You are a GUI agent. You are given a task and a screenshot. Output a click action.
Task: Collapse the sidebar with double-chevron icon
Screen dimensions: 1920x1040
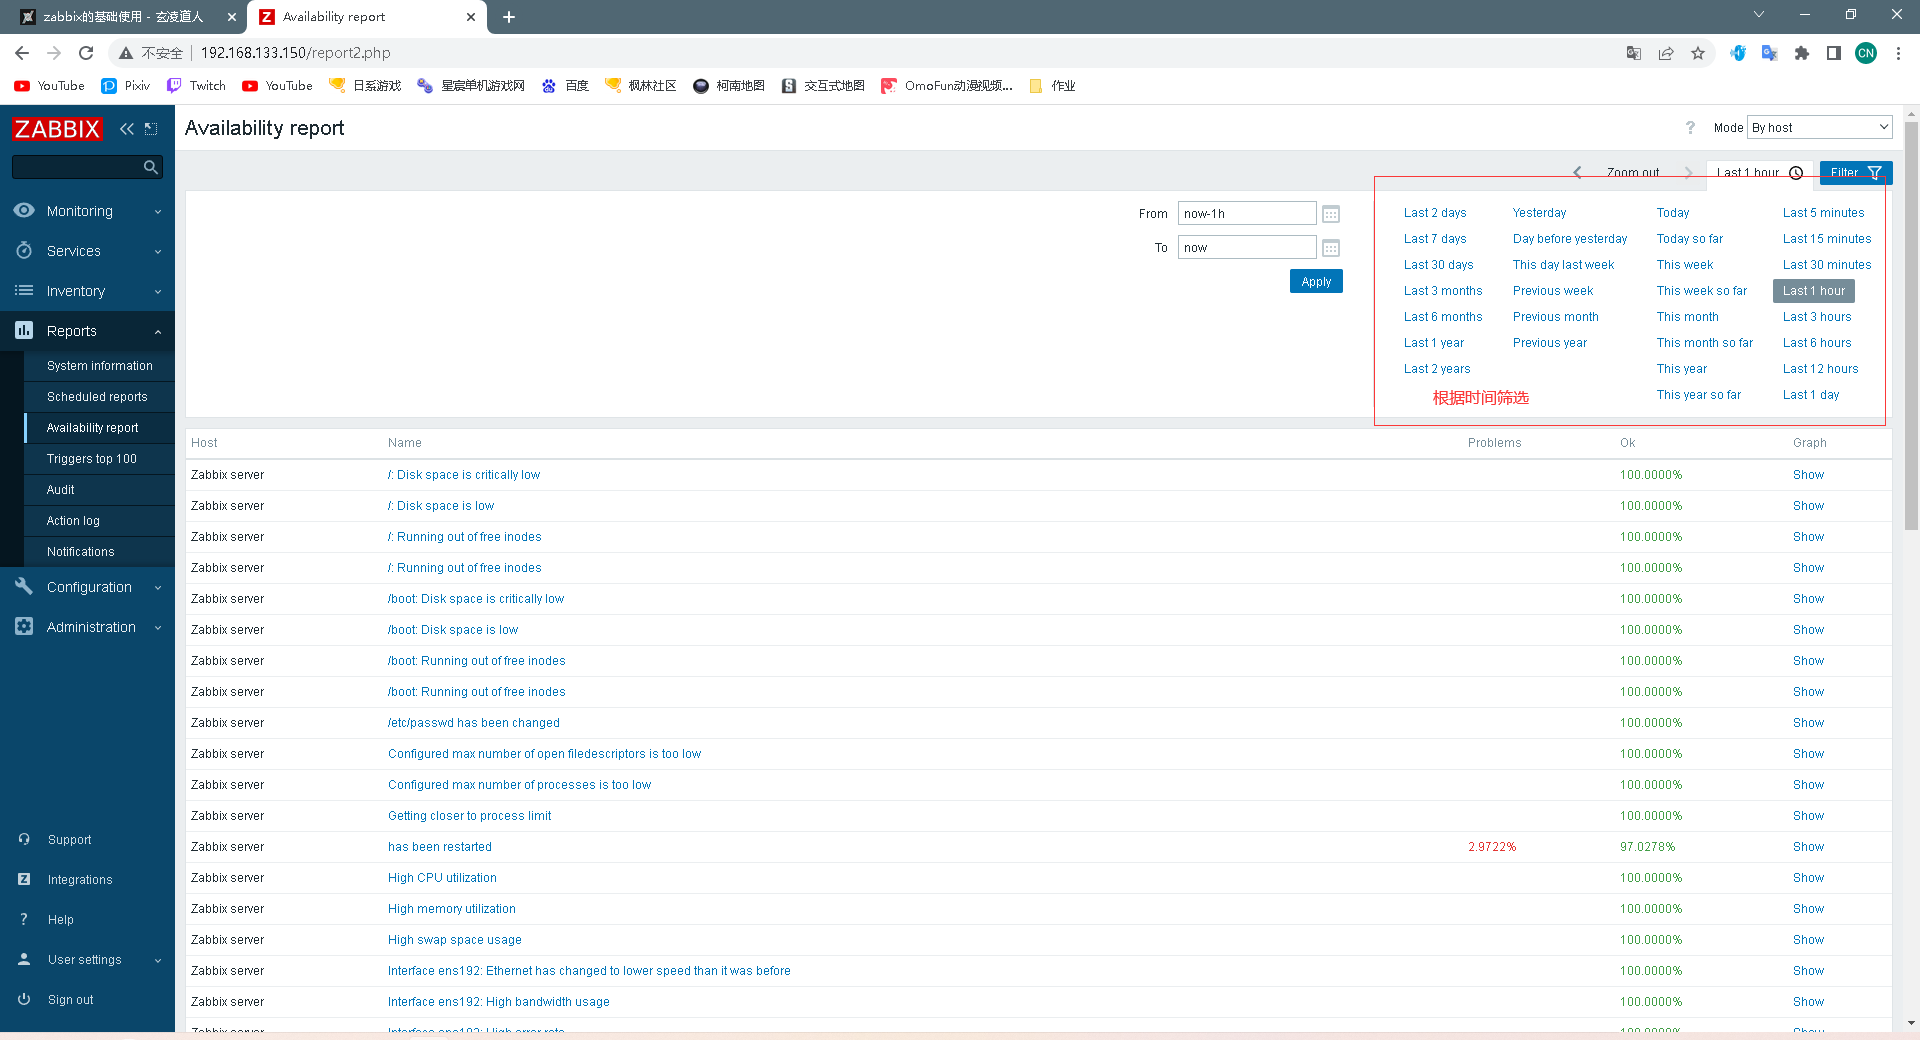tap(127, 128)
